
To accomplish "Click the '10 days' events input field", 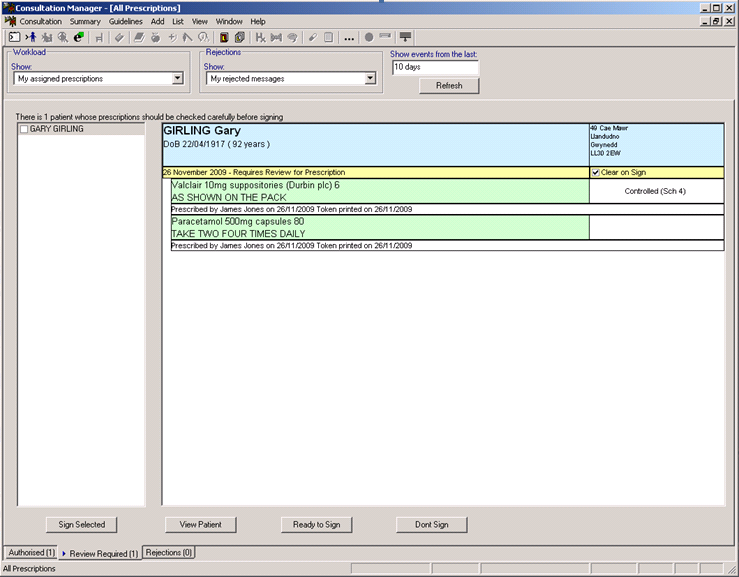I will pos(434,67).
